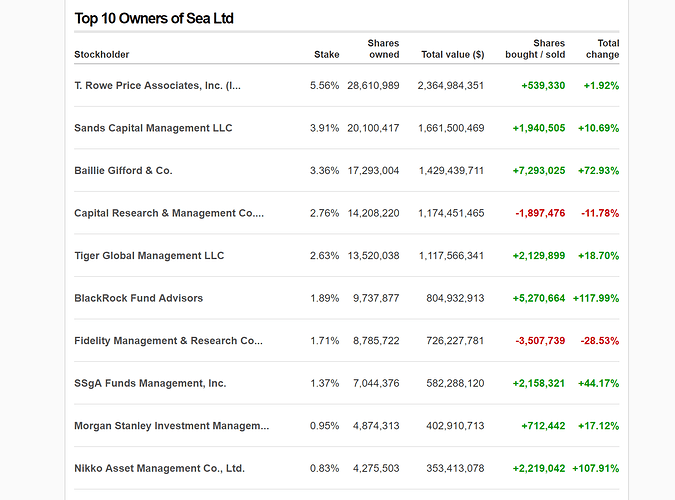
Task: Select total value 402,910,713
Action: pyautogui.click(x=455, y=426)
